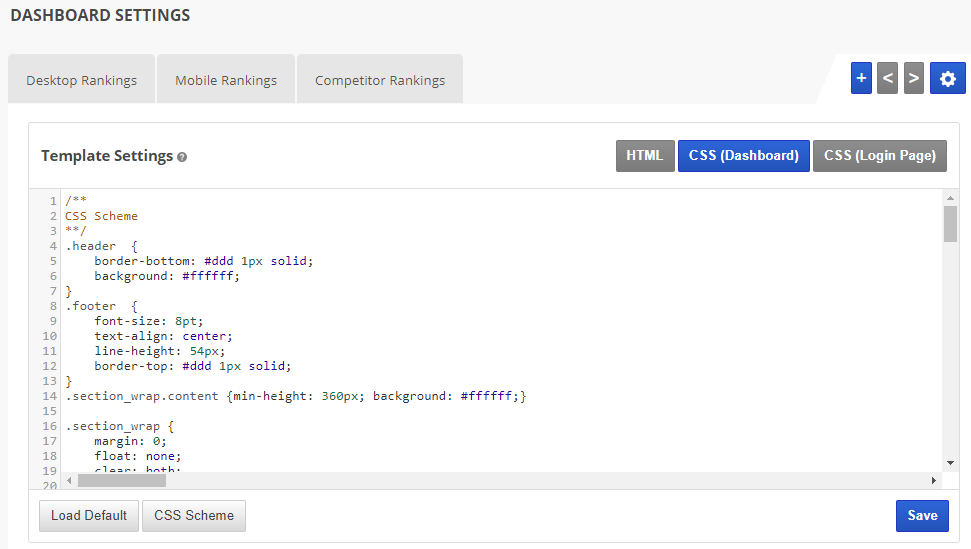Click the right arrow icon button
This screenshot has height=549, width=971.
(x=913, y=78)
